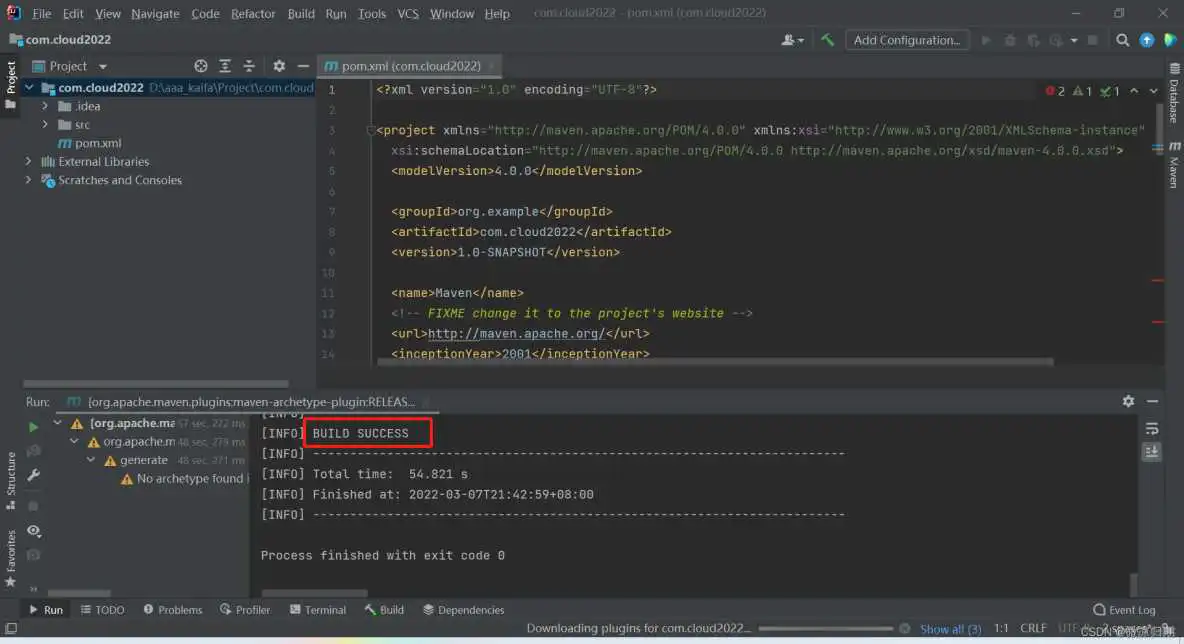Viewport: 1184px width, 644px height.
Task: Click the Add Configuration button
Action: coord(907,40)
